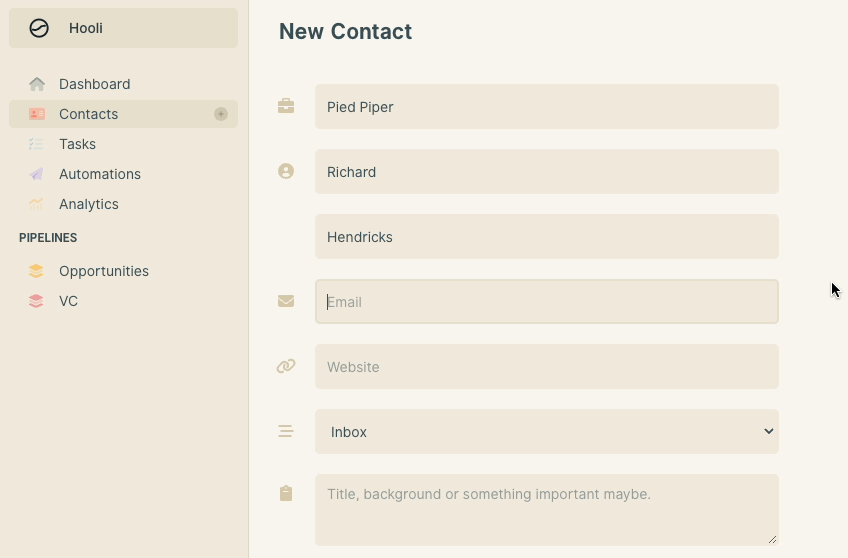The image size is (848, 558).
Task: Click the plus icon beside Contacts
Action: click(221, 114)
